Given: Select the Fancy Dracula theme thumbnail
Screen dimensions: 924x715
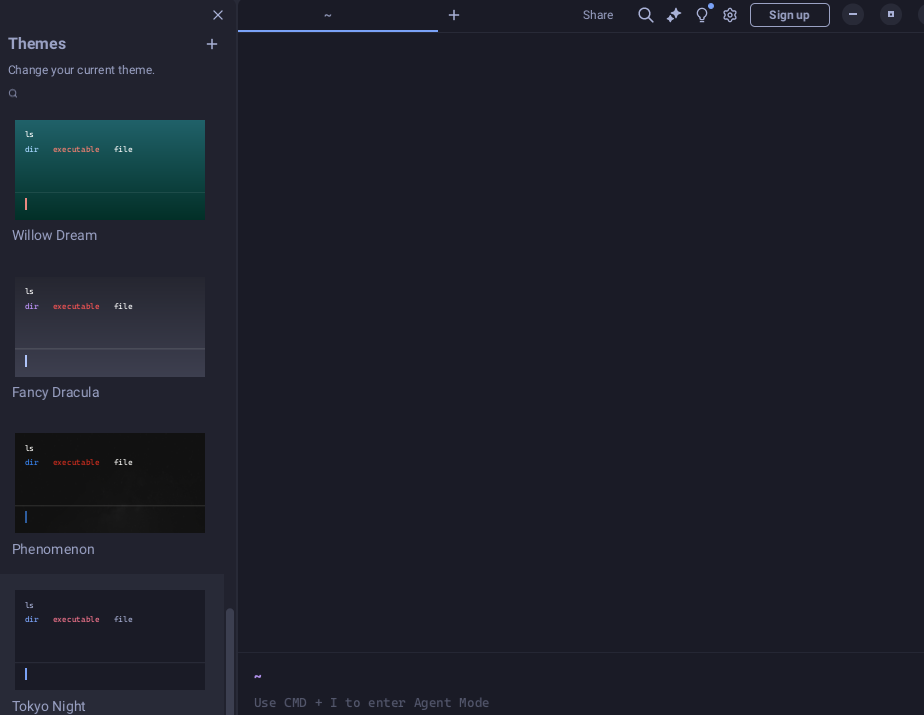Looking at the screenshot, I should coord(110,327).
